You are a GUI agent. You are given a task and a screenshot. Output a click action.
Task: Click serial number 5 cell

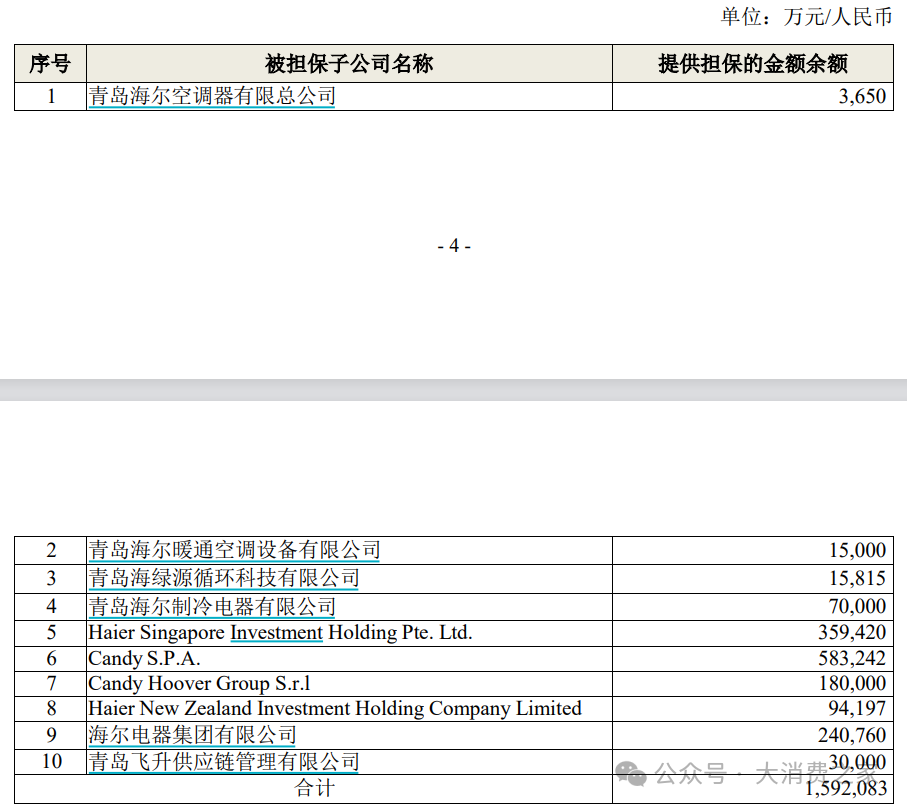pos(51,633)
